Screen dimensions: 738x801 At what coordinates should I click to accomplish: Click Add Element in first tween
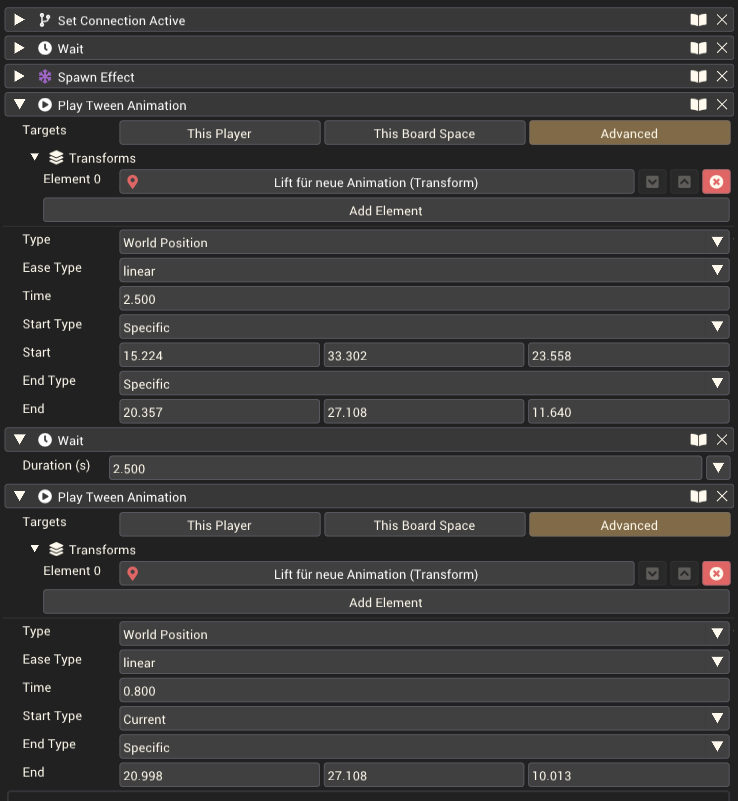click(386, 210)
